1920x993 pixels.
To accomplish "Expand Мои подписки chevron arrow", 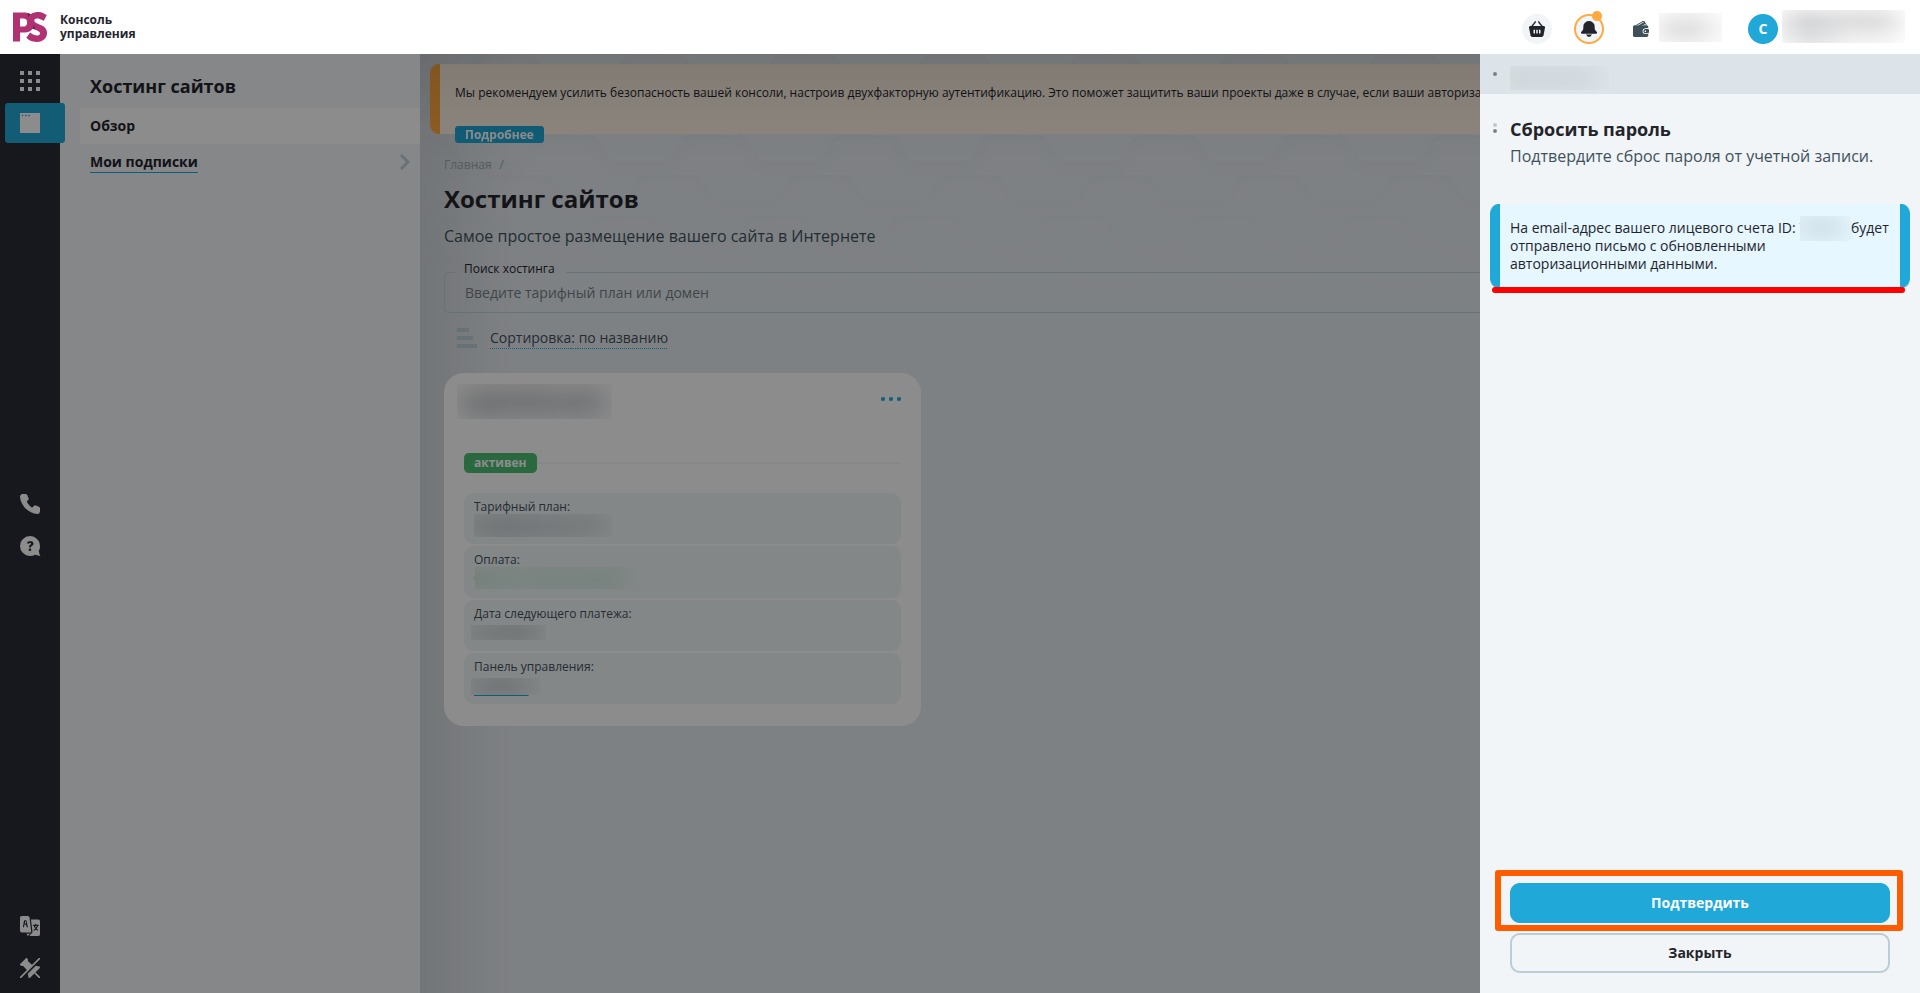I will coord(404,162).
